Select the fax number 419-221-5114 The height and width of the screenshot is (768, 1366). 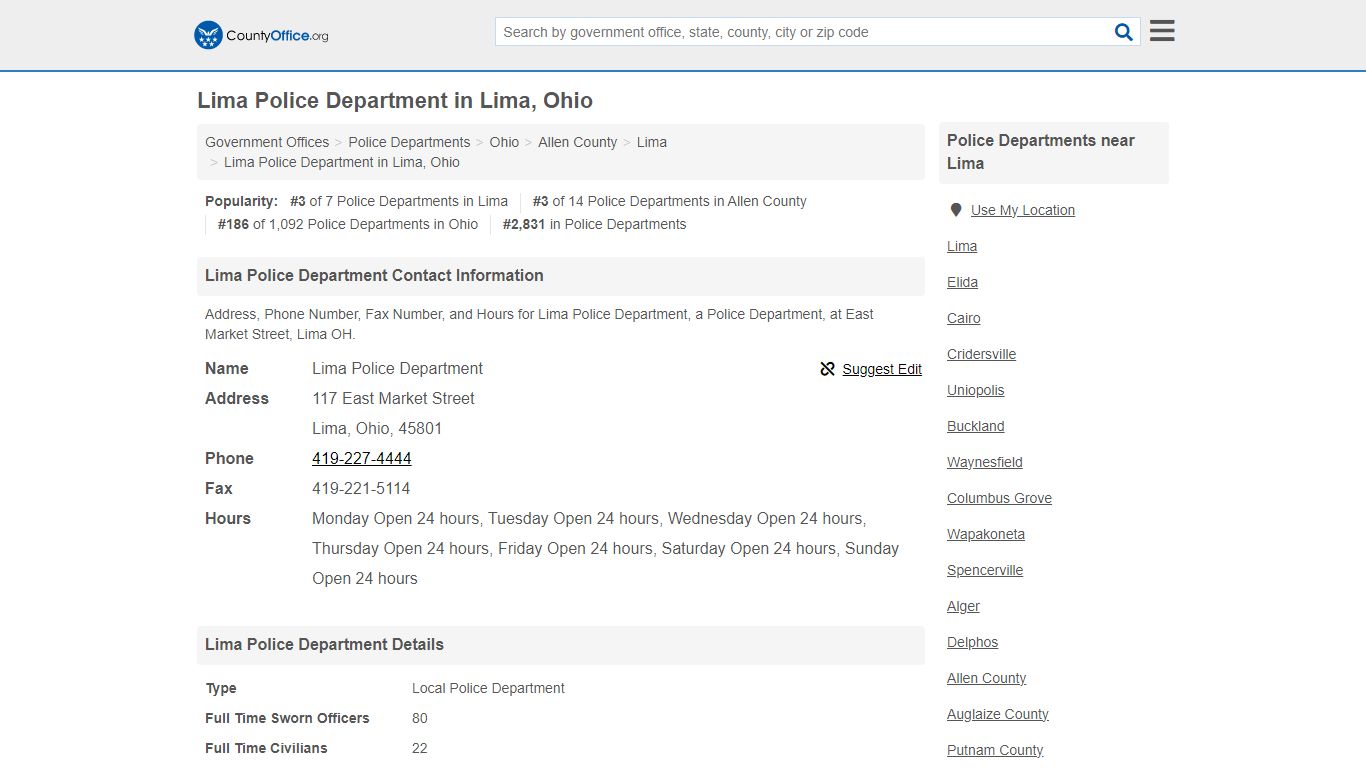(361, 488)
